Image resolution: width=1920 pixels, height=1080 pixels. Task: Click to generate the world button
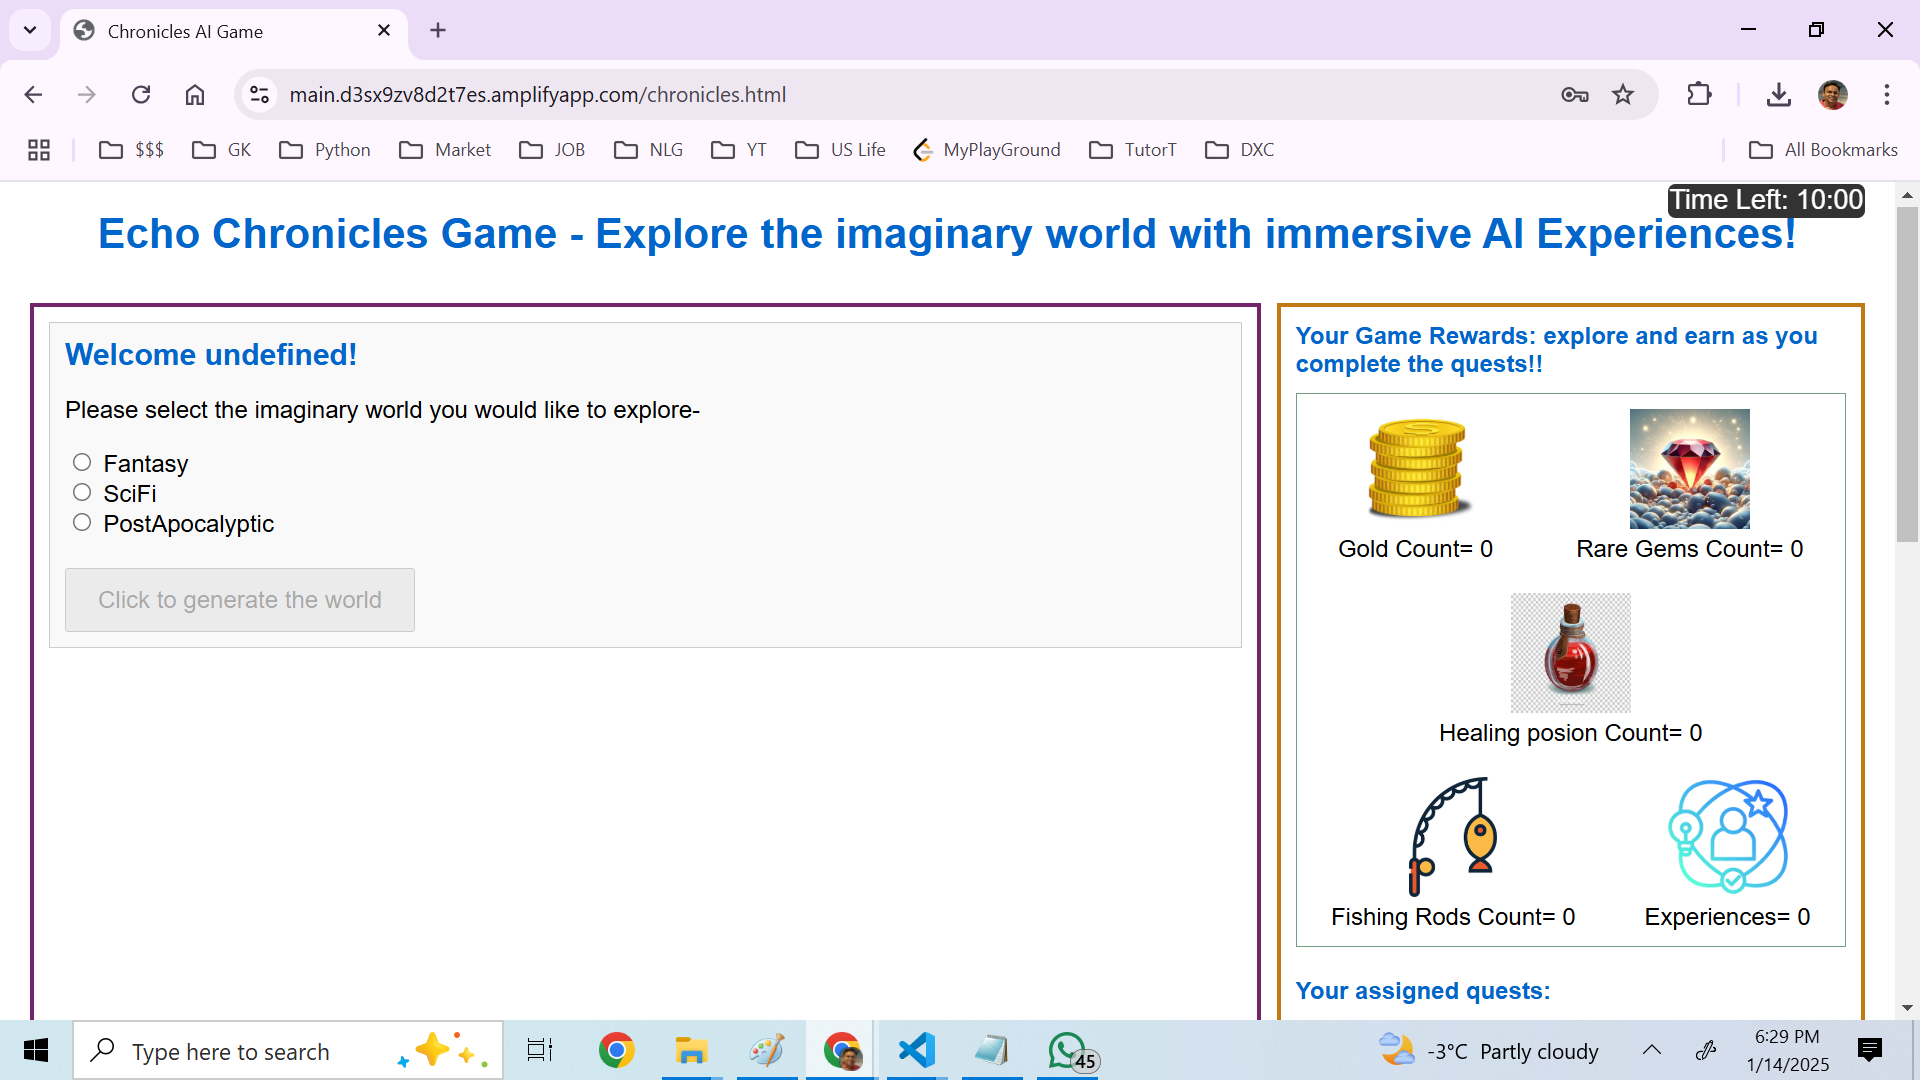pos(240,600)
